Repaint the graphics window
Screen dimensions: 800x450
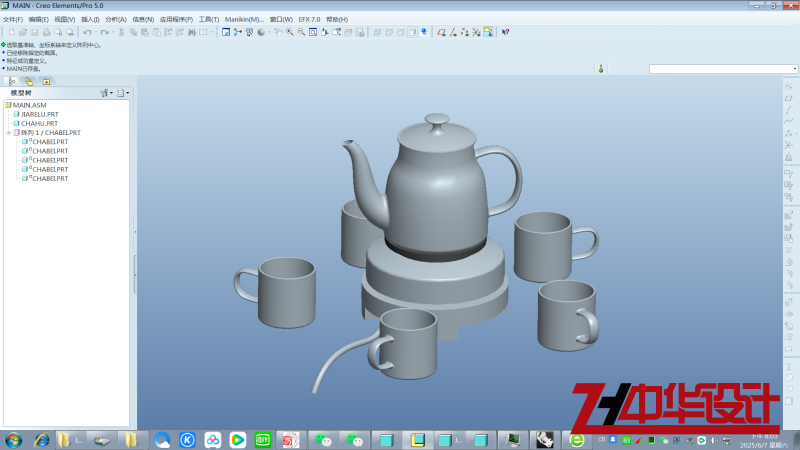(x=226, y=32)
